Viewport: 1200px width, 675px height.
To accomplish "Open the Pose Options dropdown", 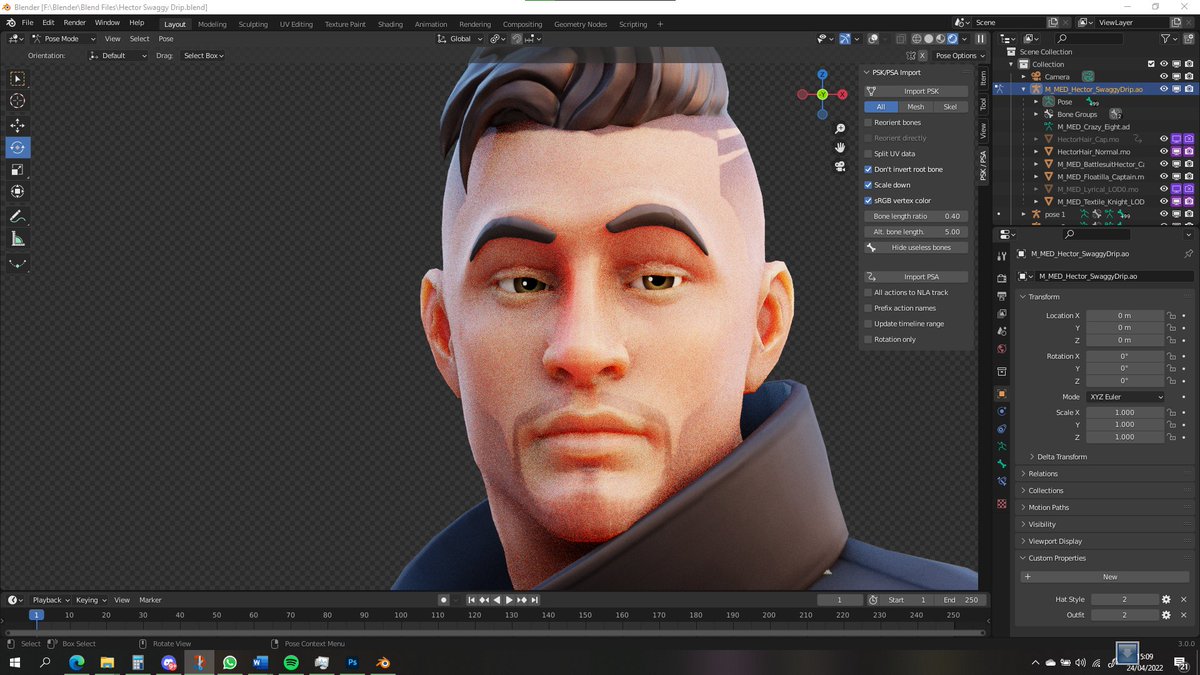I will click(x=958, y=56).
